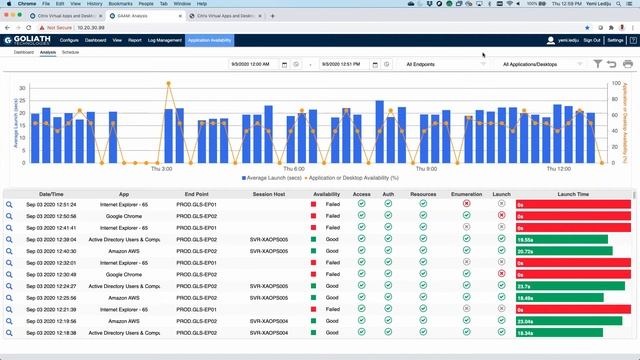The image size is (640, 360).
Task: Inspect the 12:19:56 Amazon AWS entry
Action: point(9,321)
